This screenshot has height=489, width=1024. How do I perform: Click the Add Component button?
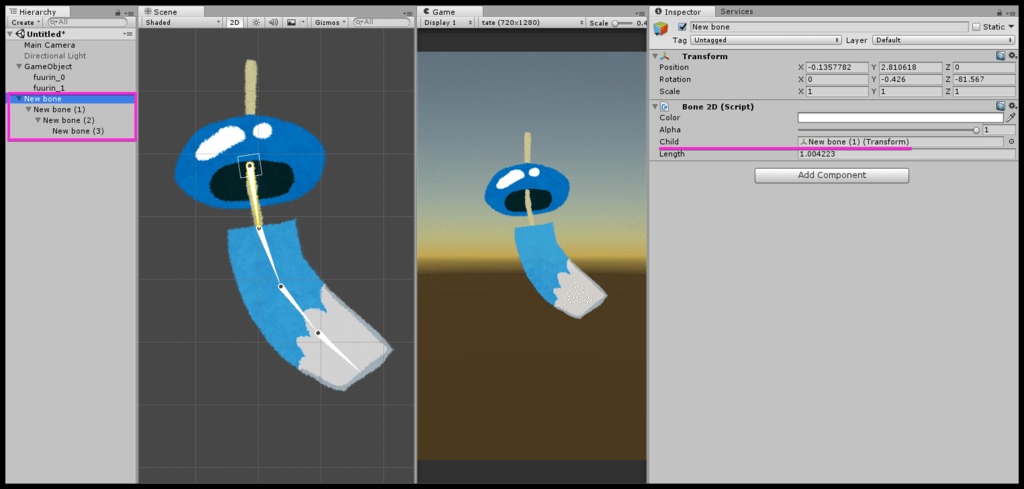(831, 175)
